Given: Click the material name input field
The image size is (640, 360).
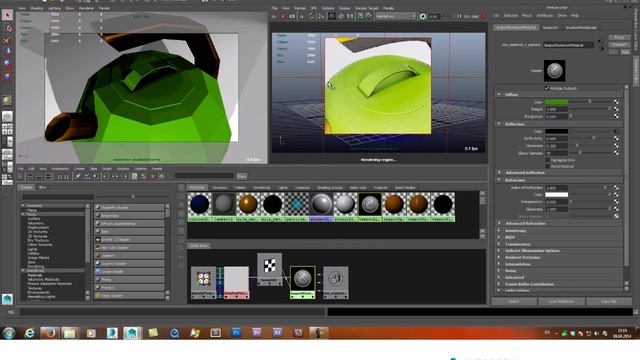Looking at the screenshot, I should coord(569,45).
